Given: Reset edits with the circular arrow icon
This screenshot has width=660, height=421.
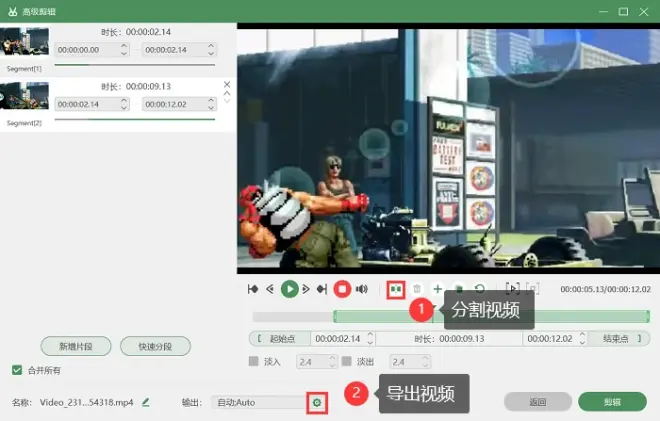Looking at the screenshot, I should (x=479, y=288).
